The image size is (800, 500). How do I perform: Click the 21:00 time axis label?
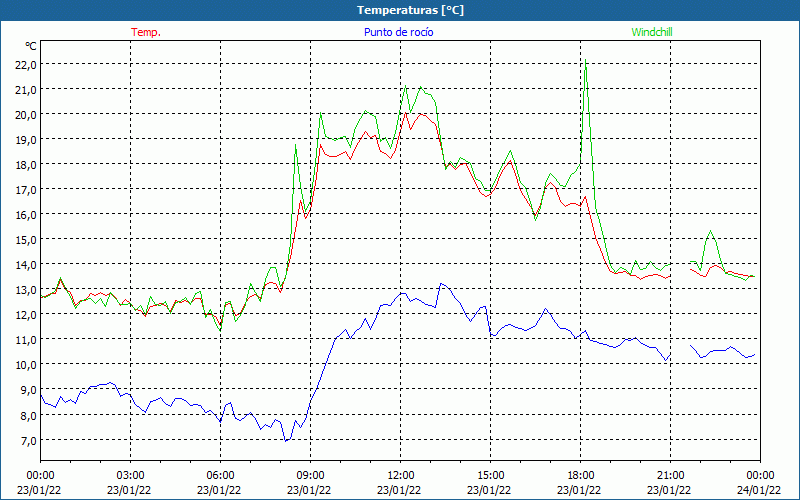tap(670, 475)
